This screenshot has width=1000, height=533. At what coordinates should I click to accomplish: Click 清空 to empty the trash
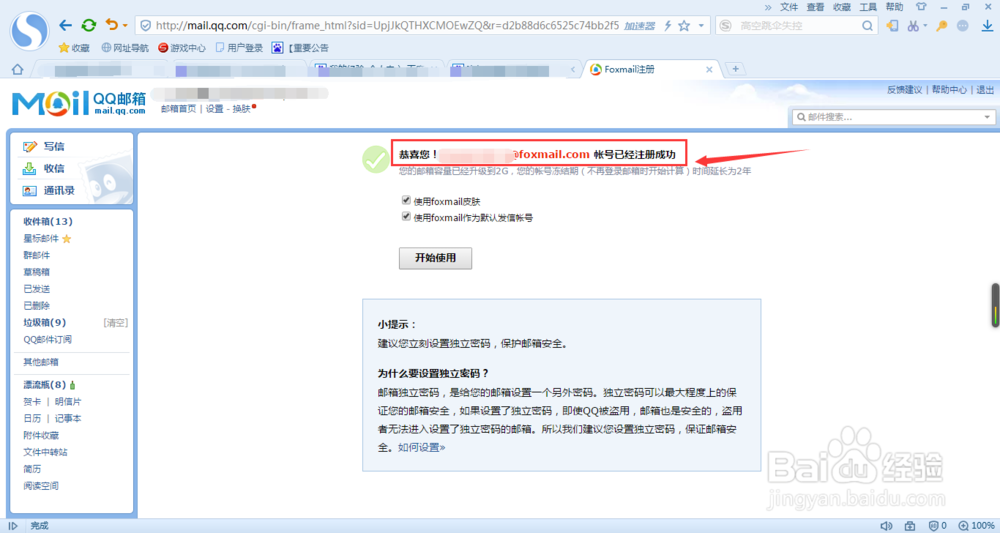pyautogui.click(x=115, y=323)
